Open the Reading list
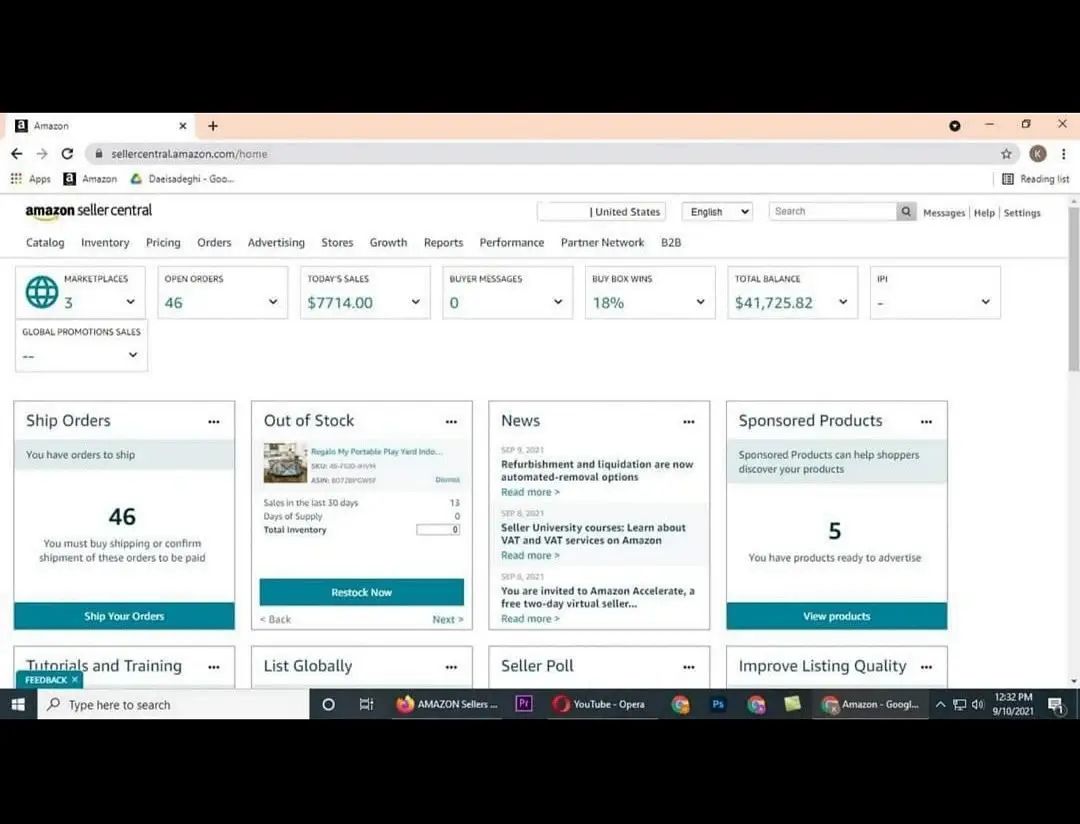The image size is (1080, 824). coord(1035,178)
